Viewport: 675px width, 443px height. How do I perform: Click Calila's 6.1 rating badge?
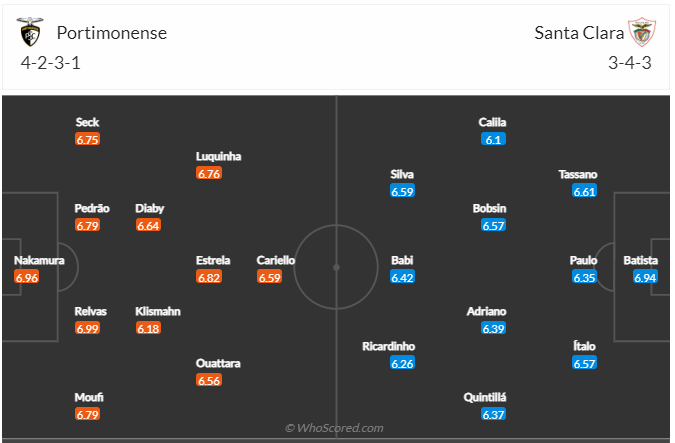pos(493,140)
